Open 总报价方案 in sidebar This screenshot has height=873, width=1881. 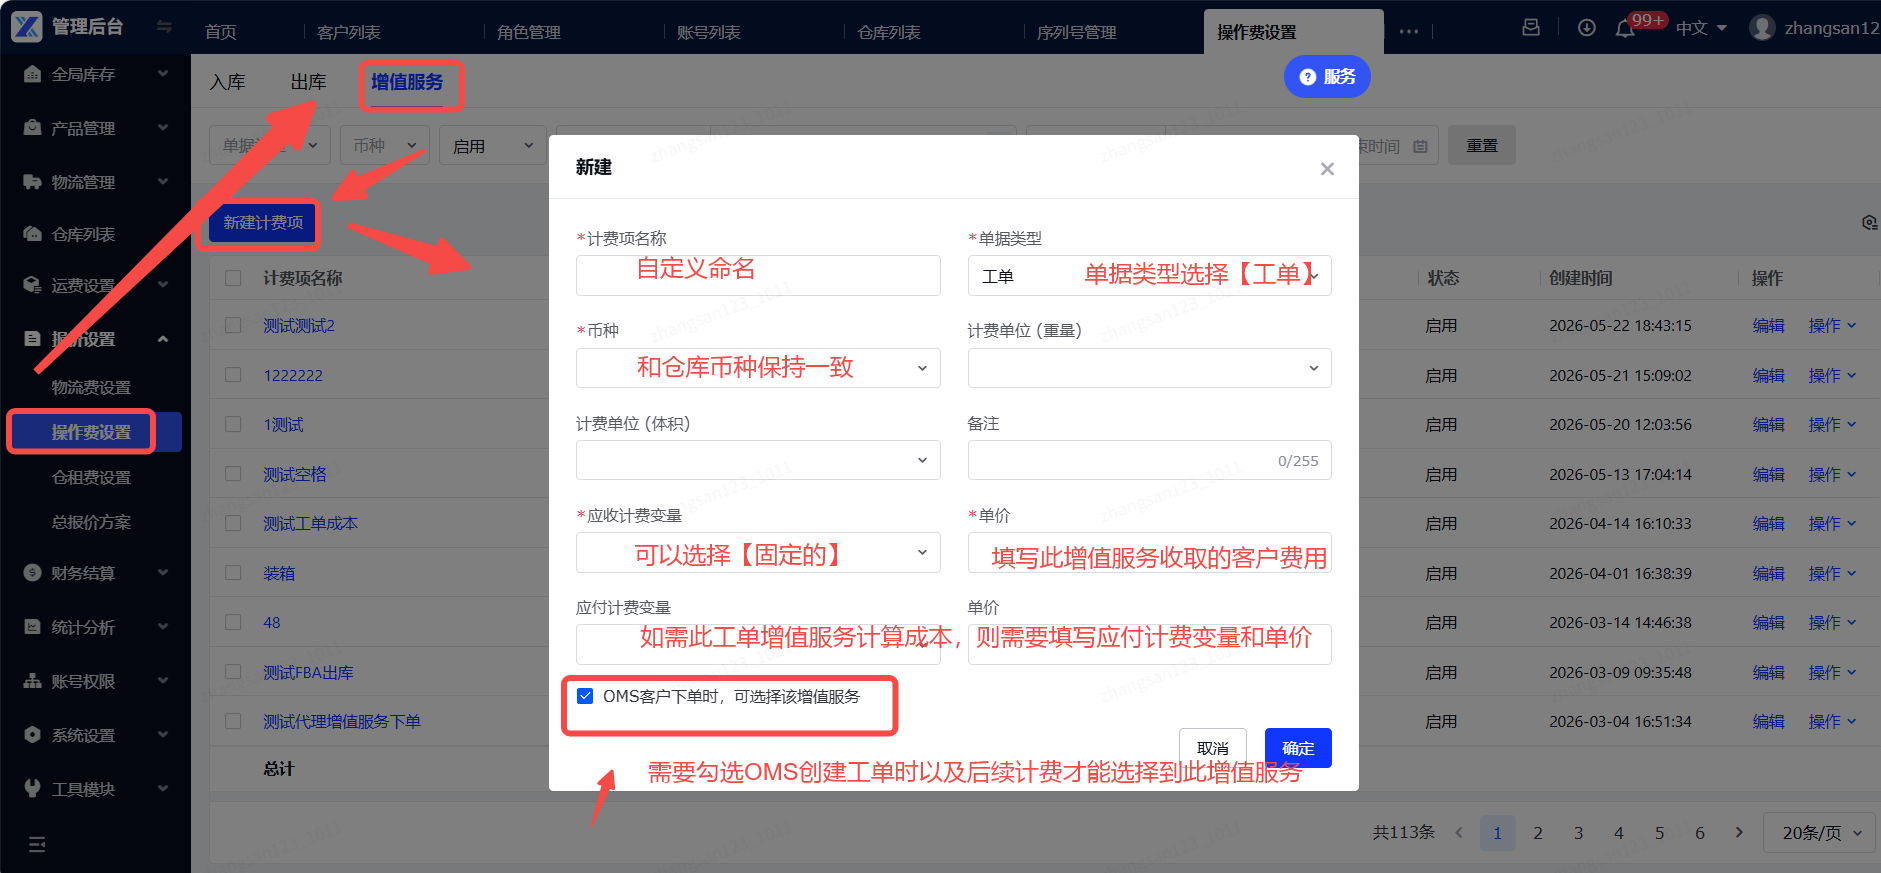click(x=91, y=522)
